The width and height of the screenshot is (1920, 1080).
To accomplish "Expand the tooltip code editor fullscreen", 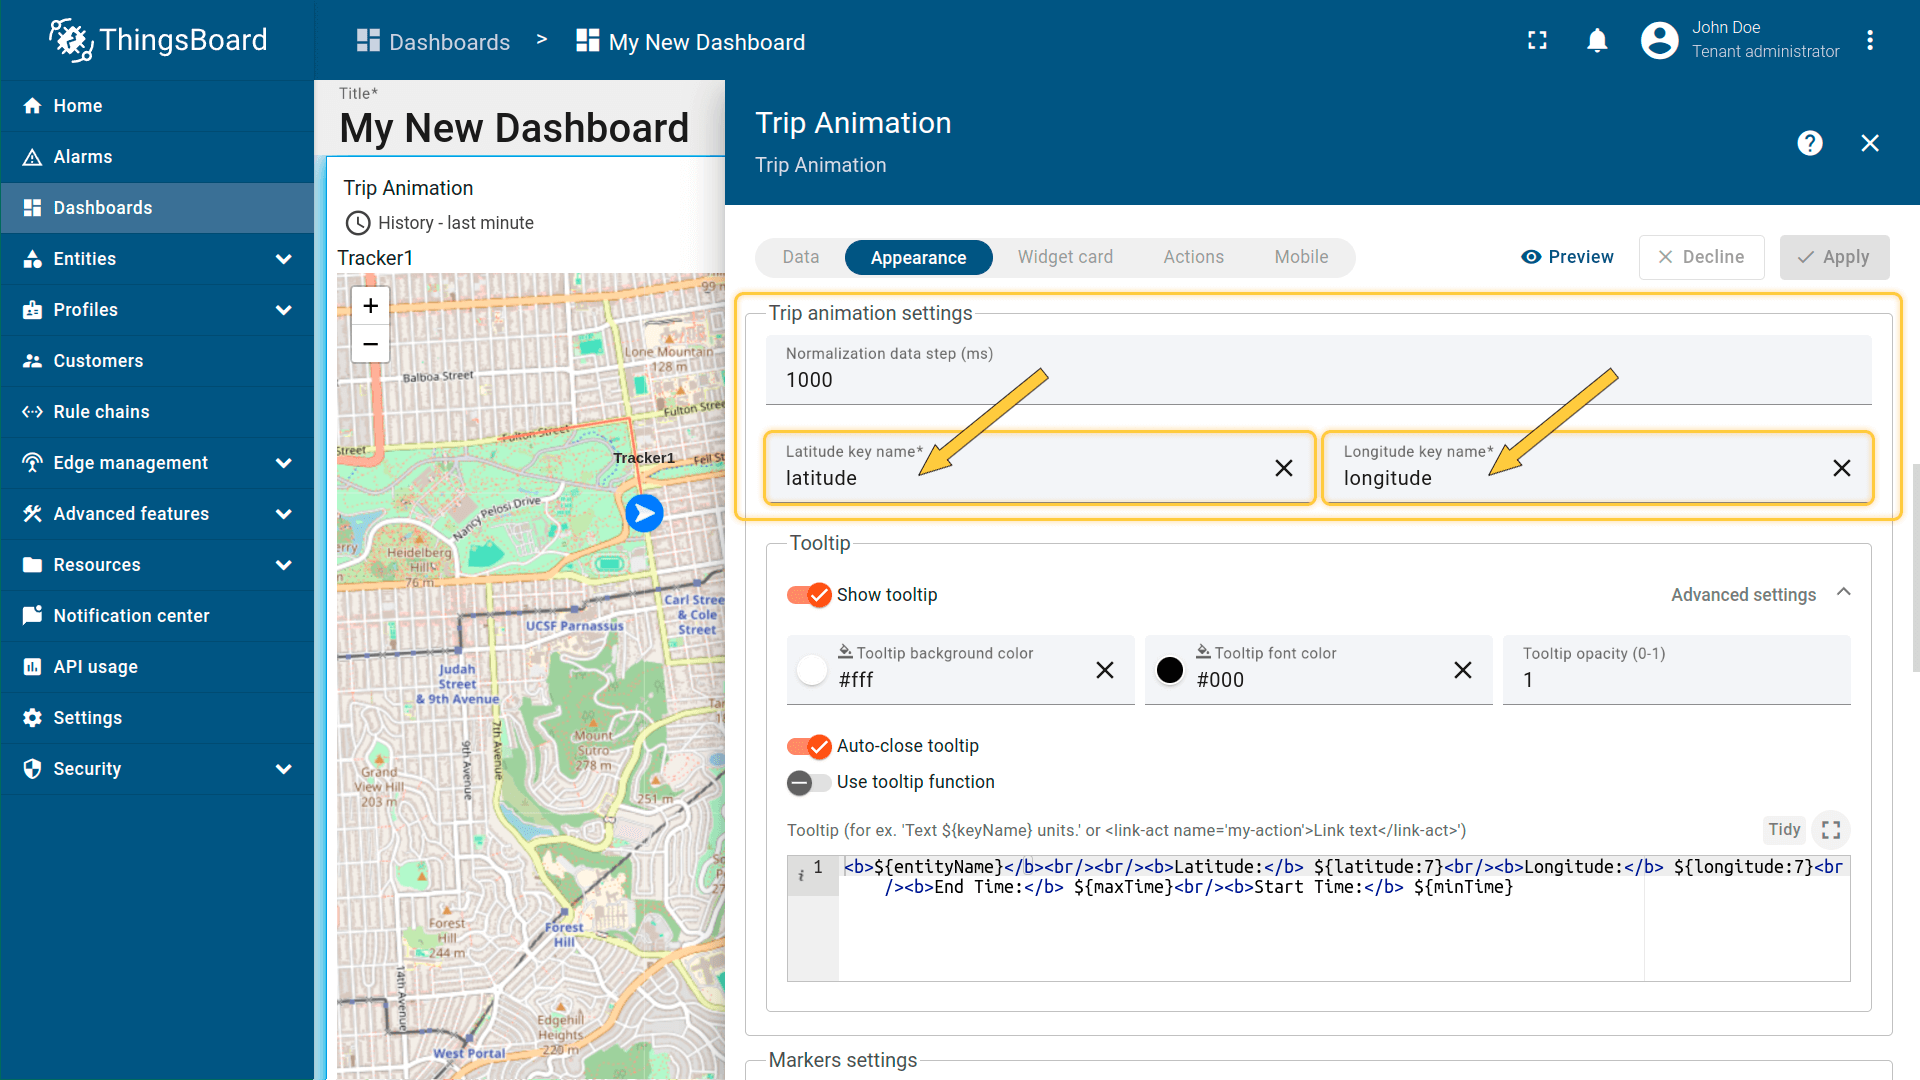I will [x=1831, y=830].
